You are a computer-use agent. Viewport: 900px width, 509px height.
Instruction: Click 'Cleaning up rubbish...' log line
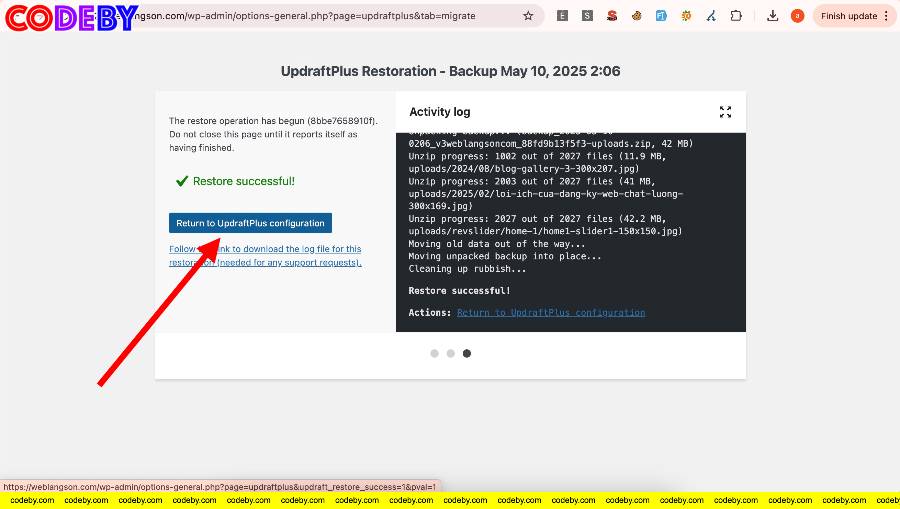[x=467, y=269]
